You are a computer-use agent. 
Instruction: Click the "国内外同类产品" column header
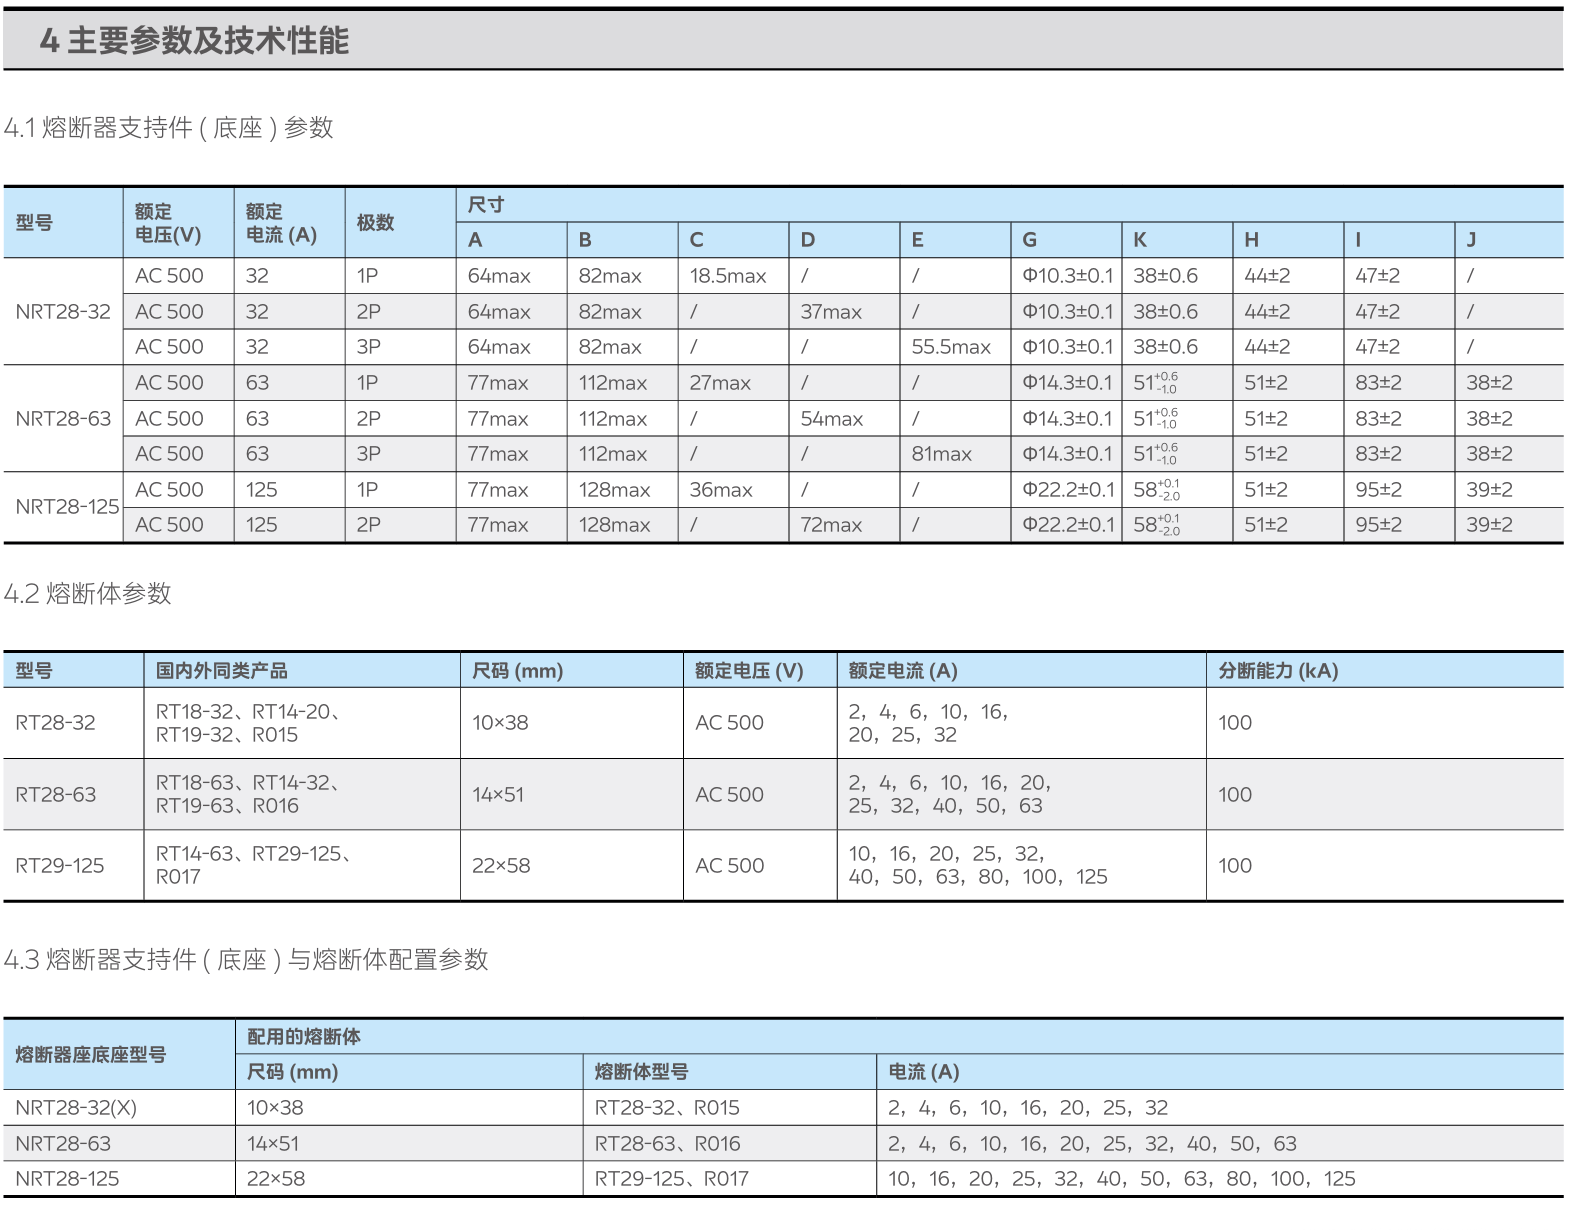click(x=221, y=671)
